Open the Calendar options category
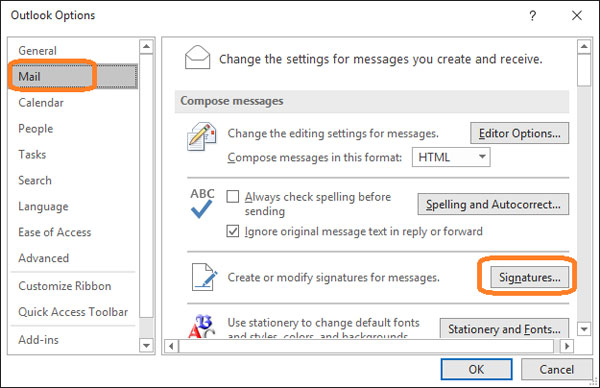The height and width of the screenshot is (388, 600). pos(41,103)
